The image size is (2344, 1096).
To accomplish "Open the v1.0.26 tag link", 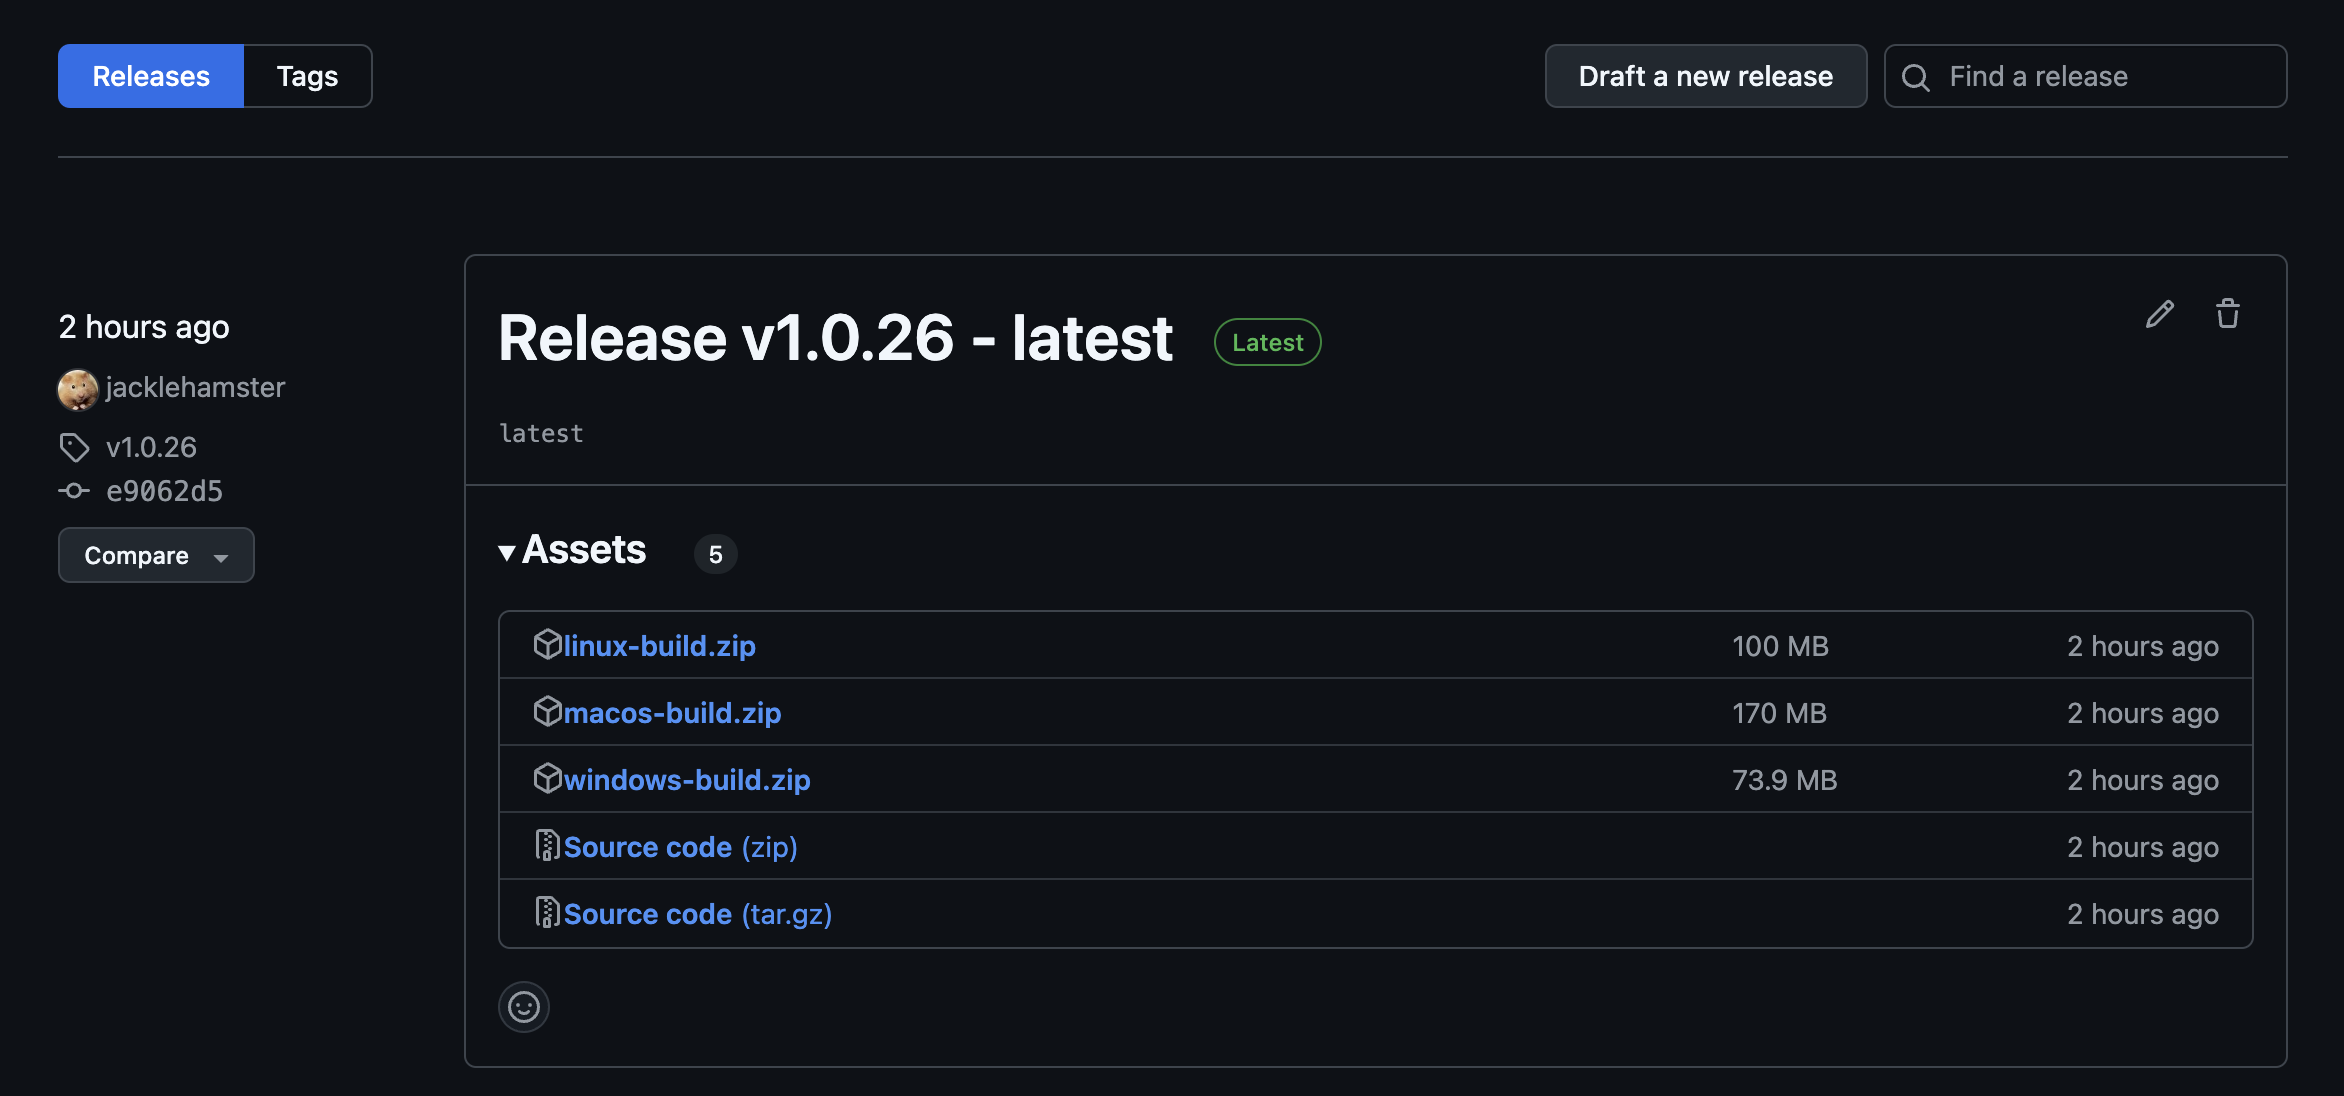I will pos(152,447).
